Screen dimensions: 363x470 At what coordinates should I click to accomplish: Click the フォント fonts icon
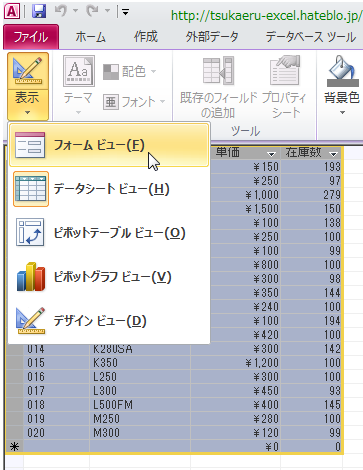[111, 102]
